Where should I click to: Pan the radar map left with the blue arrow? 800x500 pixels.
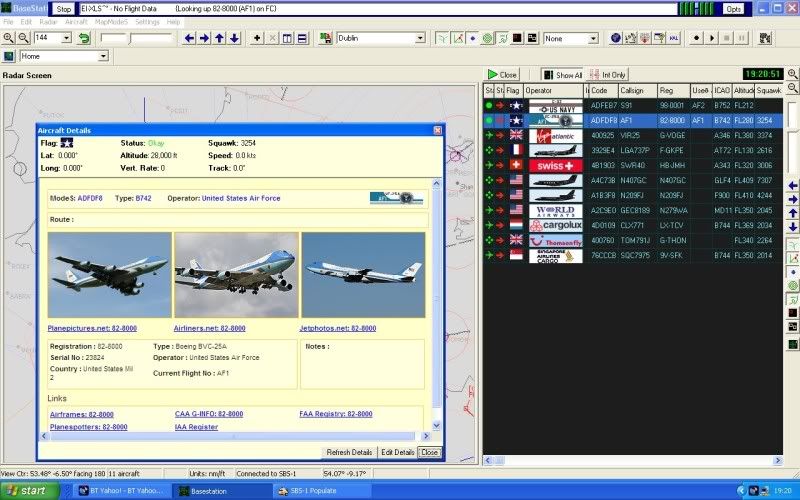tap(190, 38)
